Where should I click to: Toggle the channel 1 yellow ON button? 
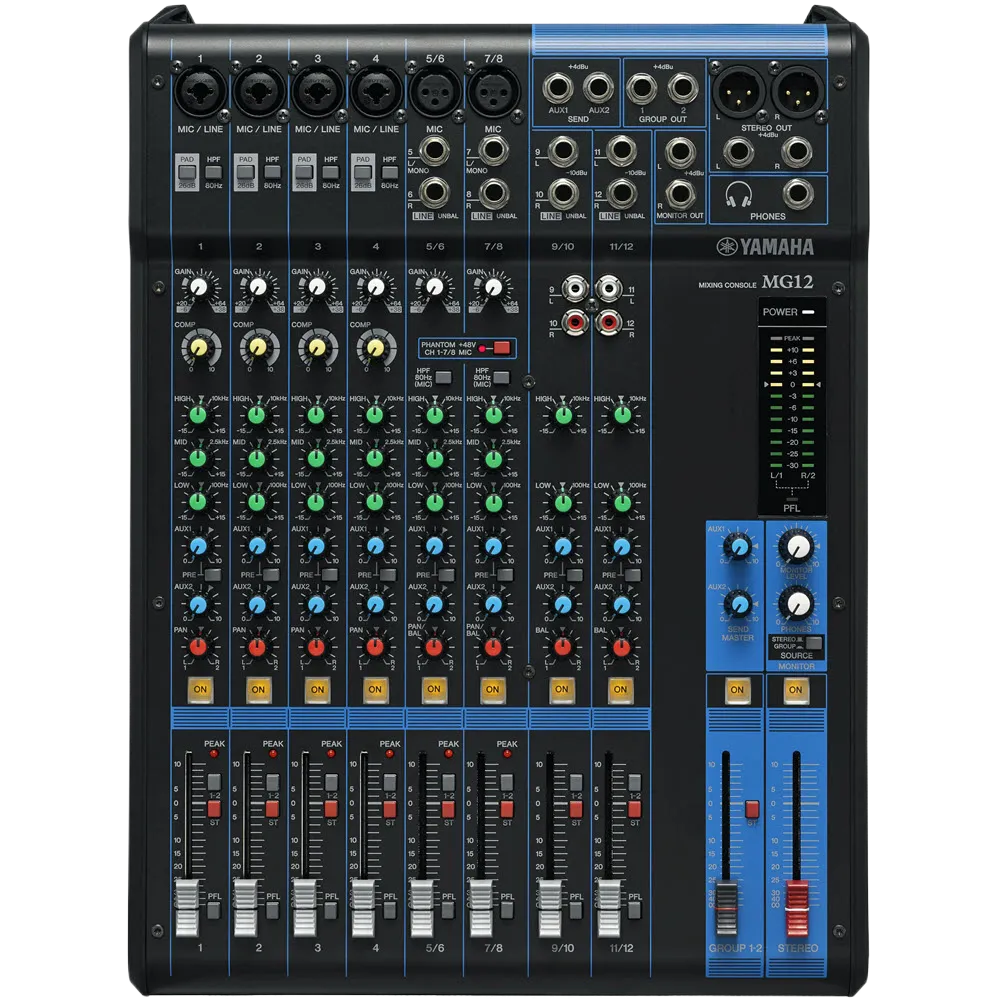pyautogui.click(x=199, y=689)
